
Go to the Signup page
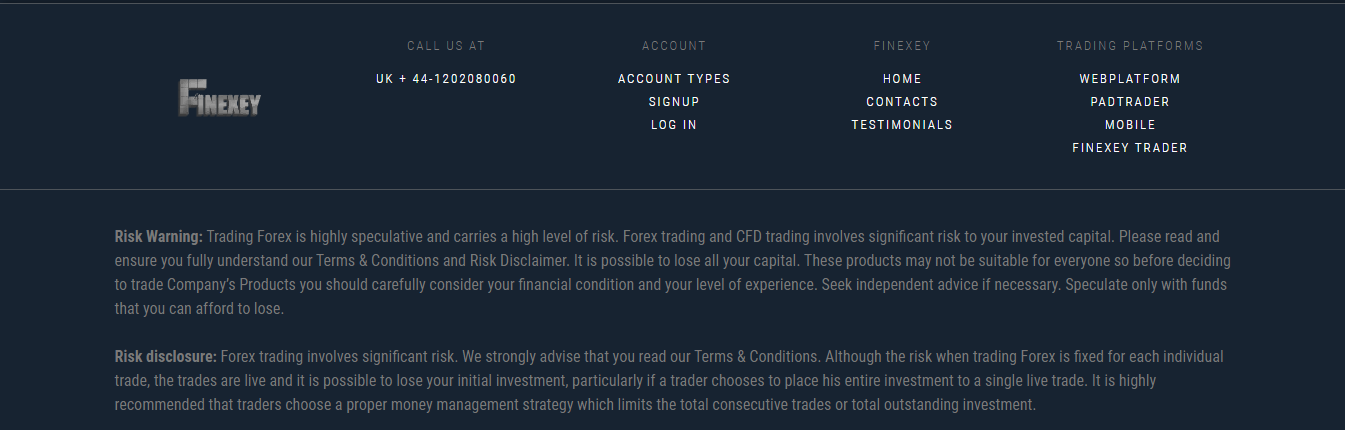point(674,102)
